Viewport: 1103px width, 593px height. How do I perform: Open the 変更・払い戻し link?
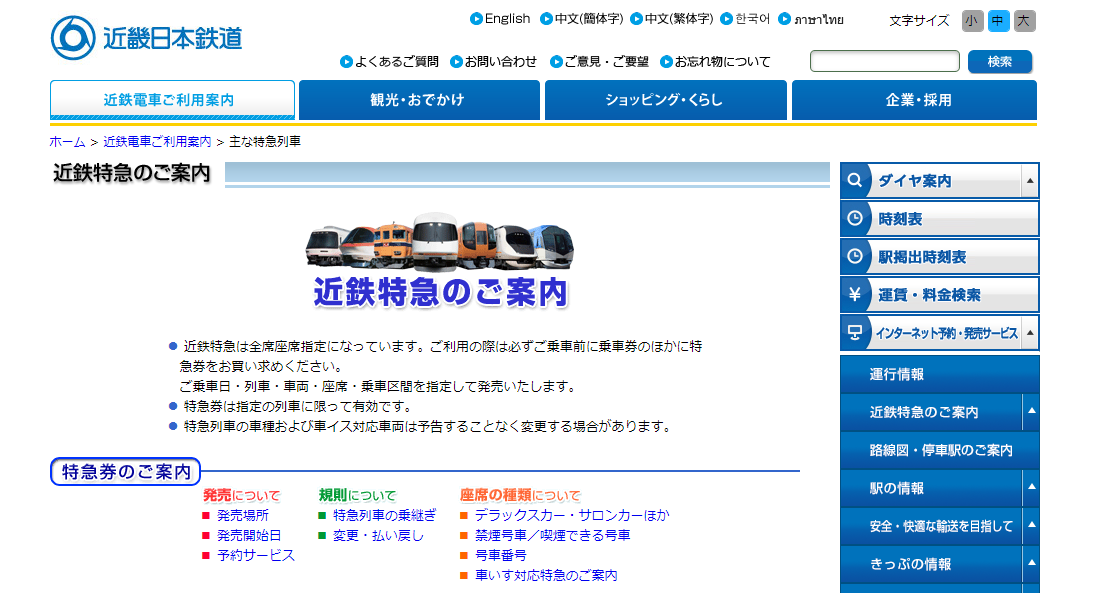[378, 535]
